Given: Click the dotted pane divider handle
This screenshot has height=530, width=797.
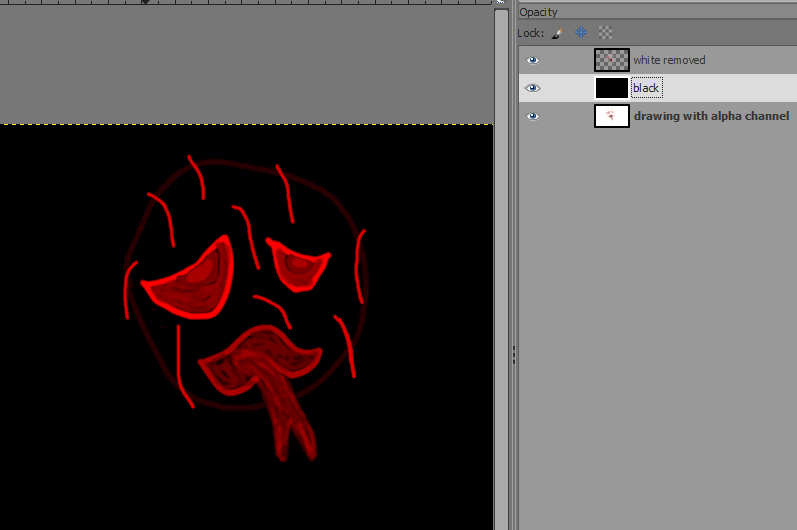Looking at the screenshot, I should [514, 355].
